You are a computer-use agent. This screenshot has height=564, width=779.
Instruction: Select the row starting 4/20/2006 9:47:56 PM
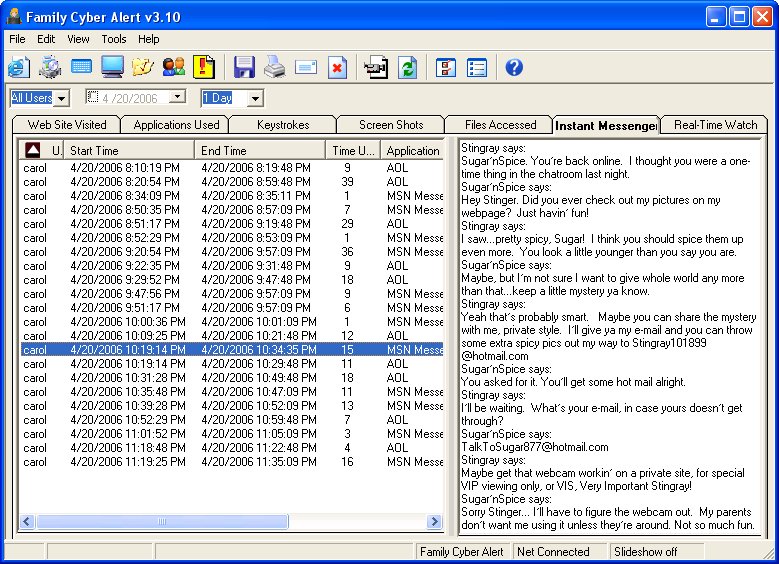tap(232, 294)
